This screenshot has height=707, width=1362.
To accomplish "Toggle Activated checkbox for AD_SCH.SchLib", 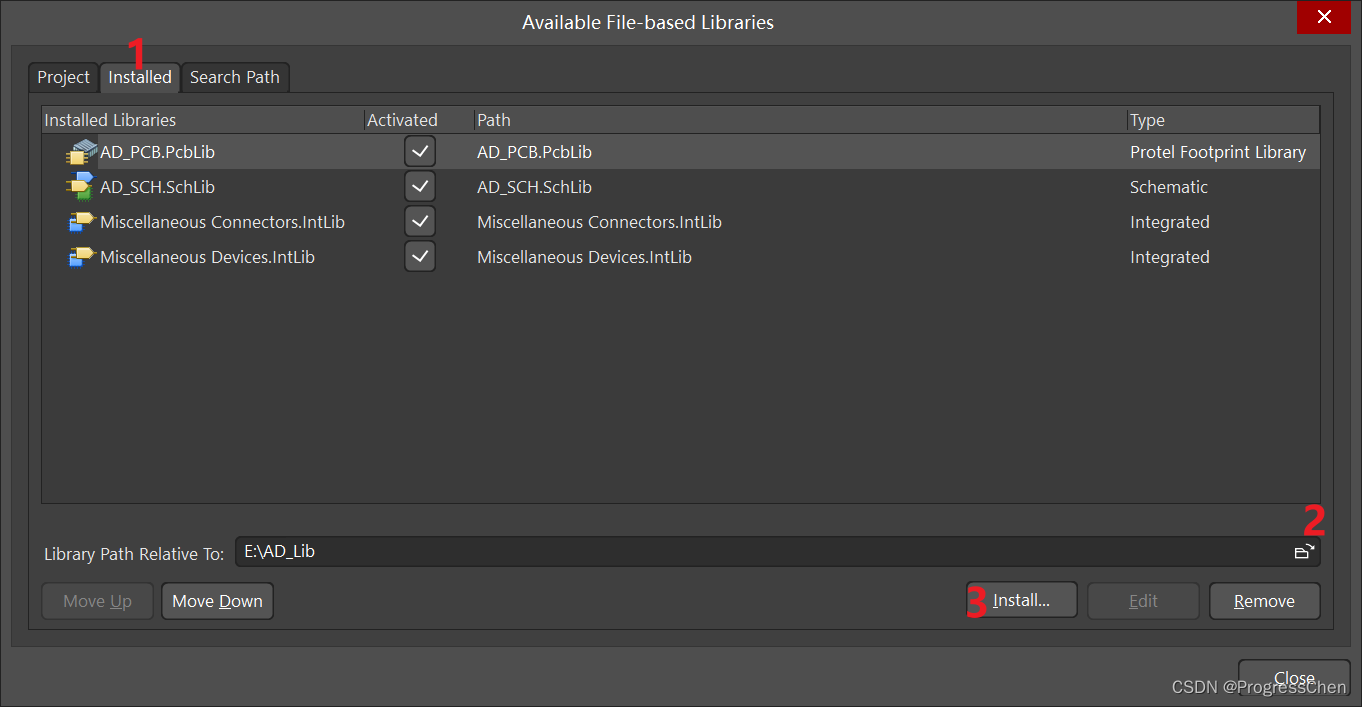I will click(x=420, y=187).
